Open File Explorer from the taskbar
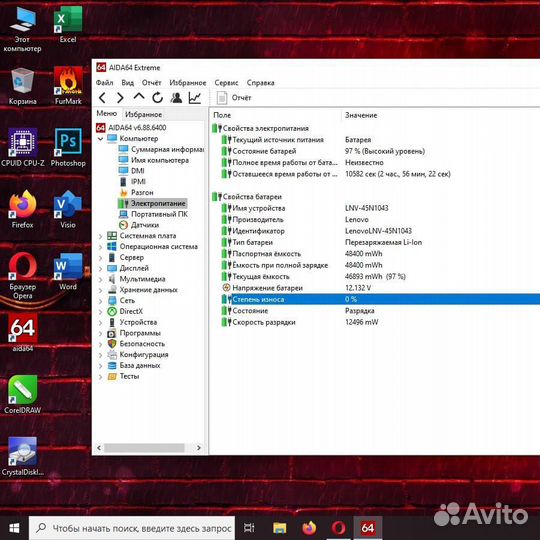The height and width of the screenshot is (540, 540). click(x=280, y=528)
